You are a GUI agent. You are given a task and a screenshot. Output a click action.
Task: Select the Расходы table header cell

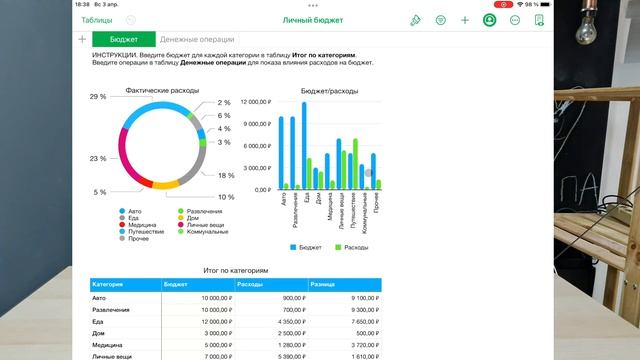[x=271, y=284]
